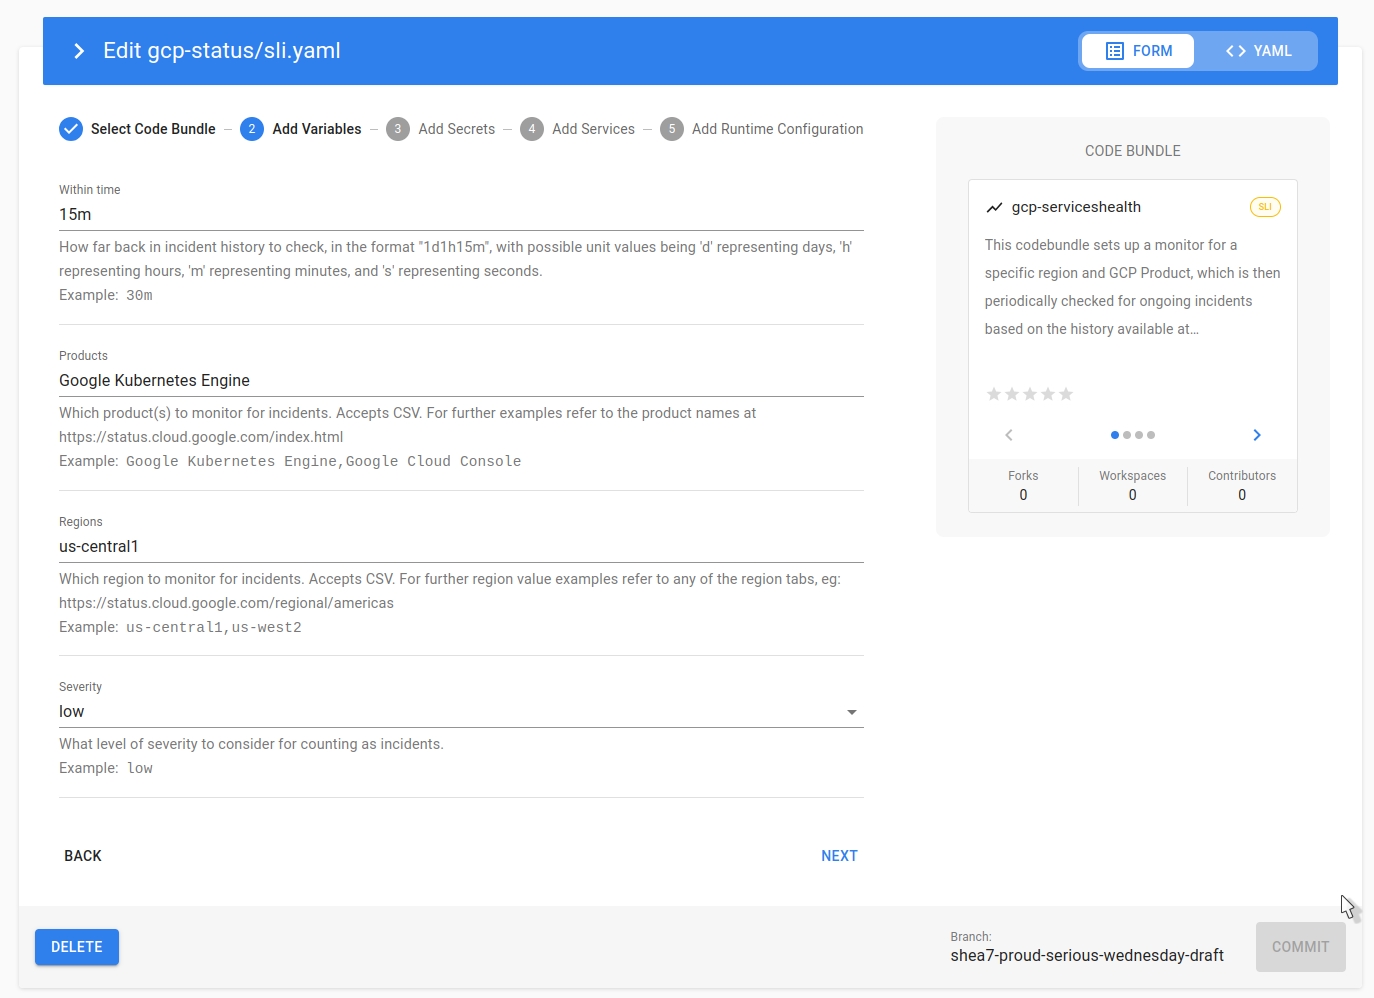The width and height of the screenshot is (1374, 998).
Task: Switch to FORM view
Action: click(x=1137, y=50)
